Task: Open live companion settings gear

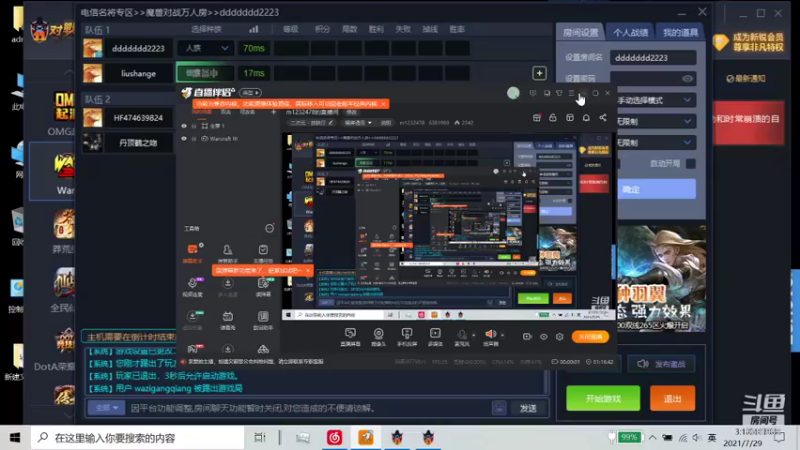Action: click(560, 337)
